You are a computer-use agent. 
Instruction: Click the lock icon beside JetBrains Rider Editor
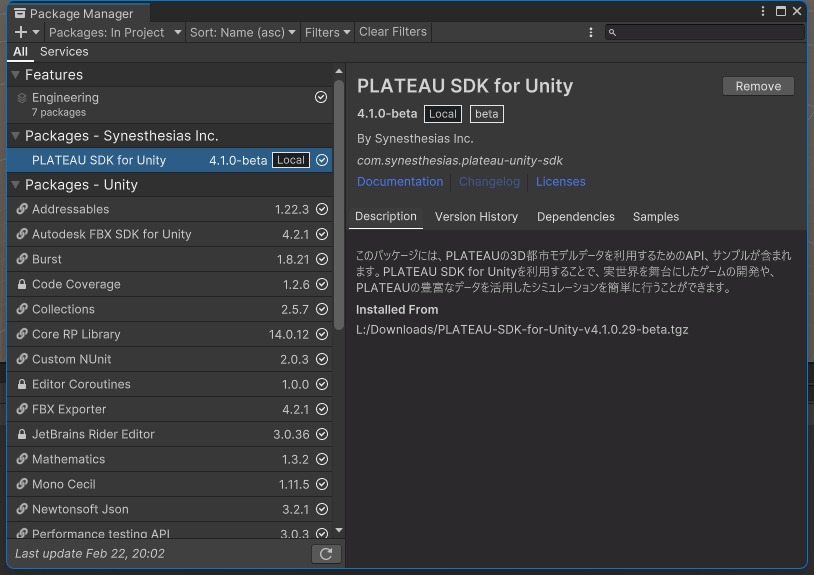pos(22,435)
